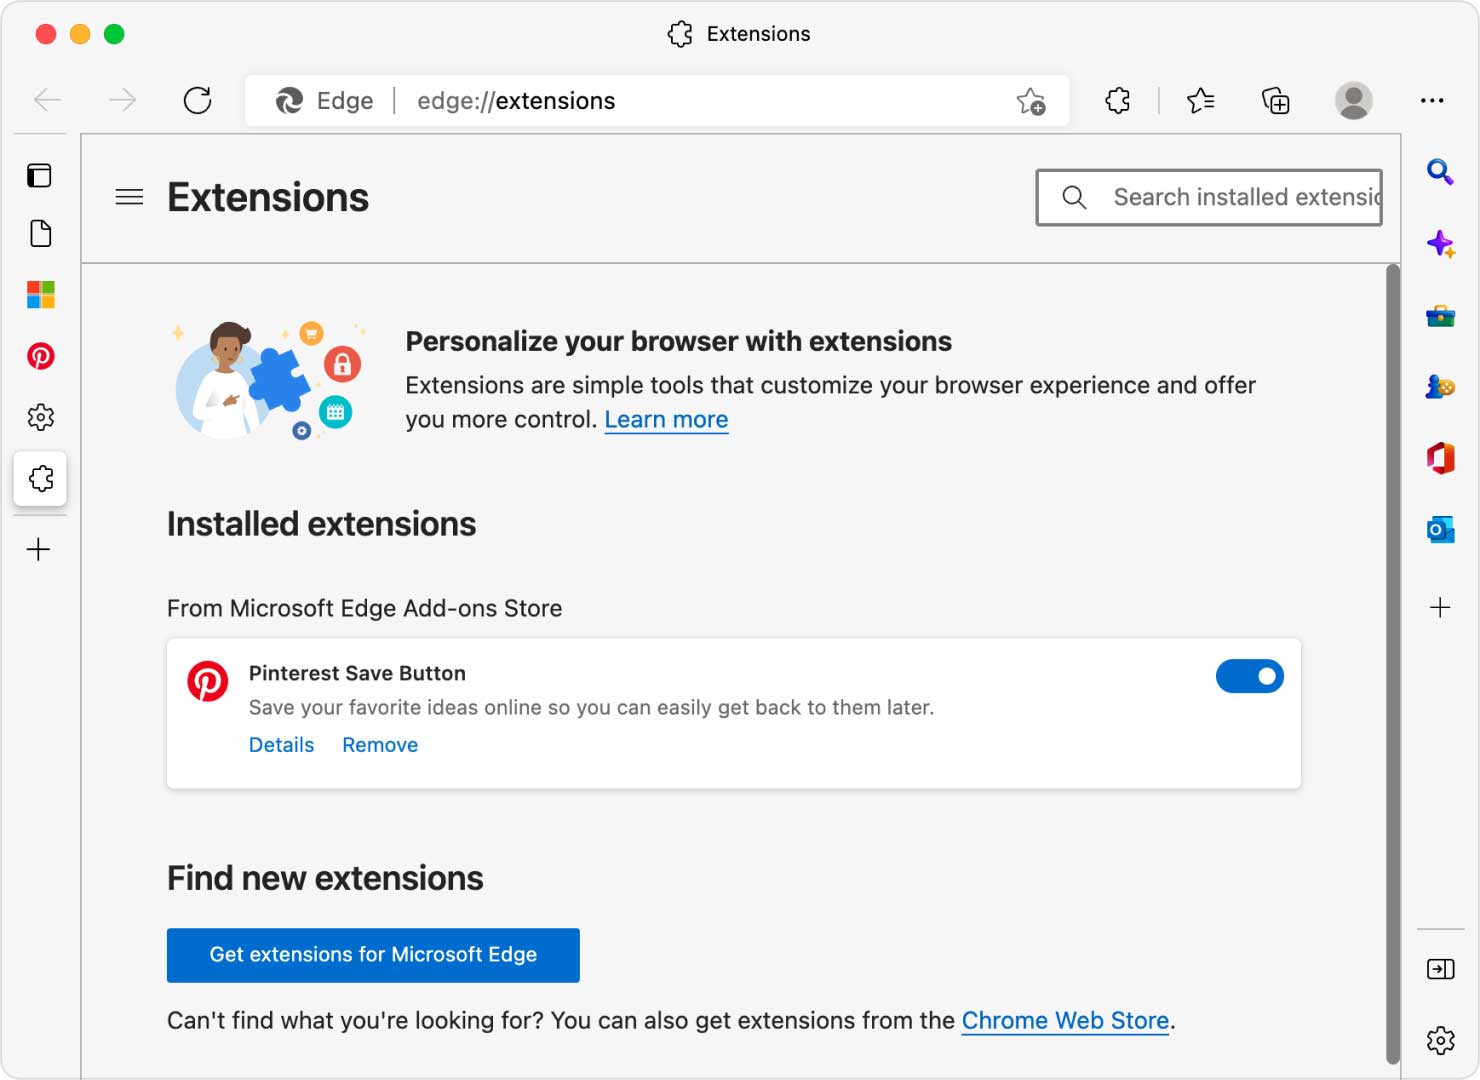The width and height of the screenshot is (1480, 1080).
Task: Open the Extensions toolbar puzzle icon
Action: click(1118, 100)
